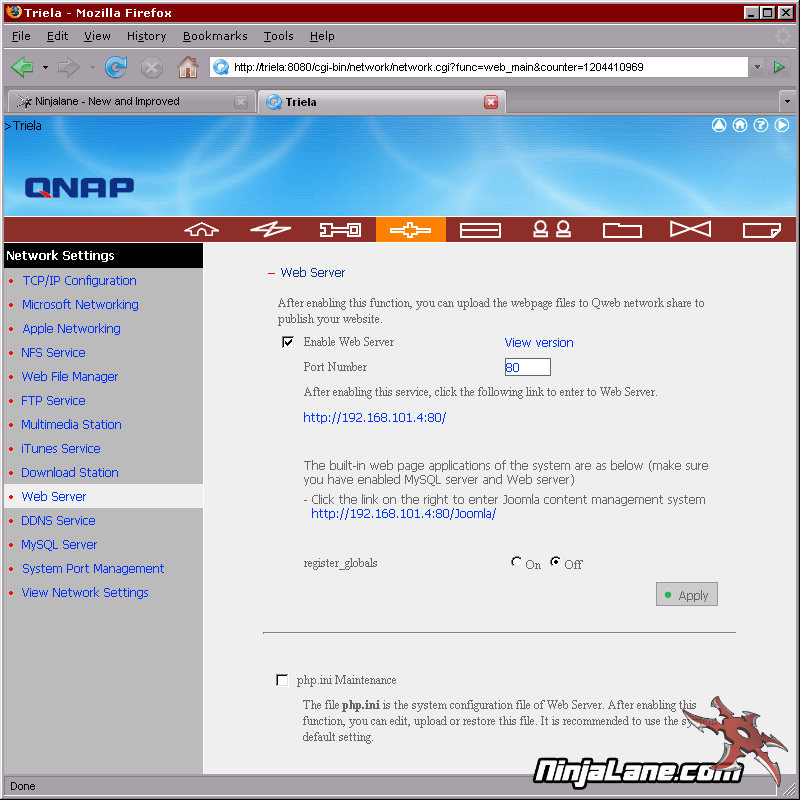This screenshot has height=800, width=800.
Task: Open QNAP home navigation icon
Action: point(202,230)
